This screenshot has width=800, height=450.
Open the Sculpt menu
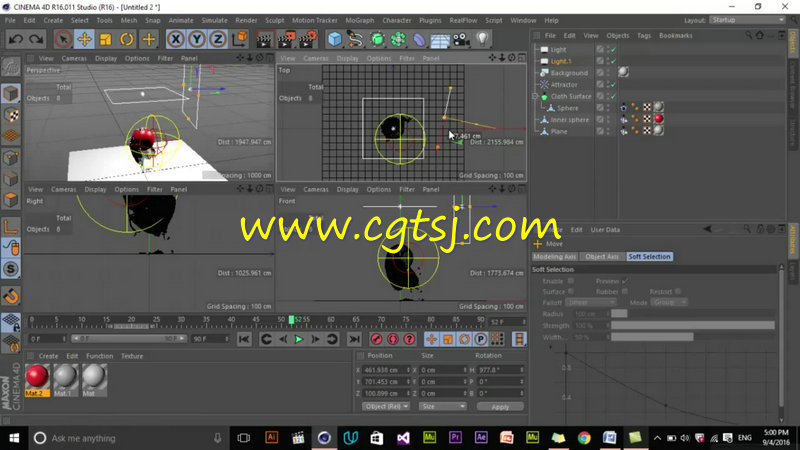coord(274,20)
